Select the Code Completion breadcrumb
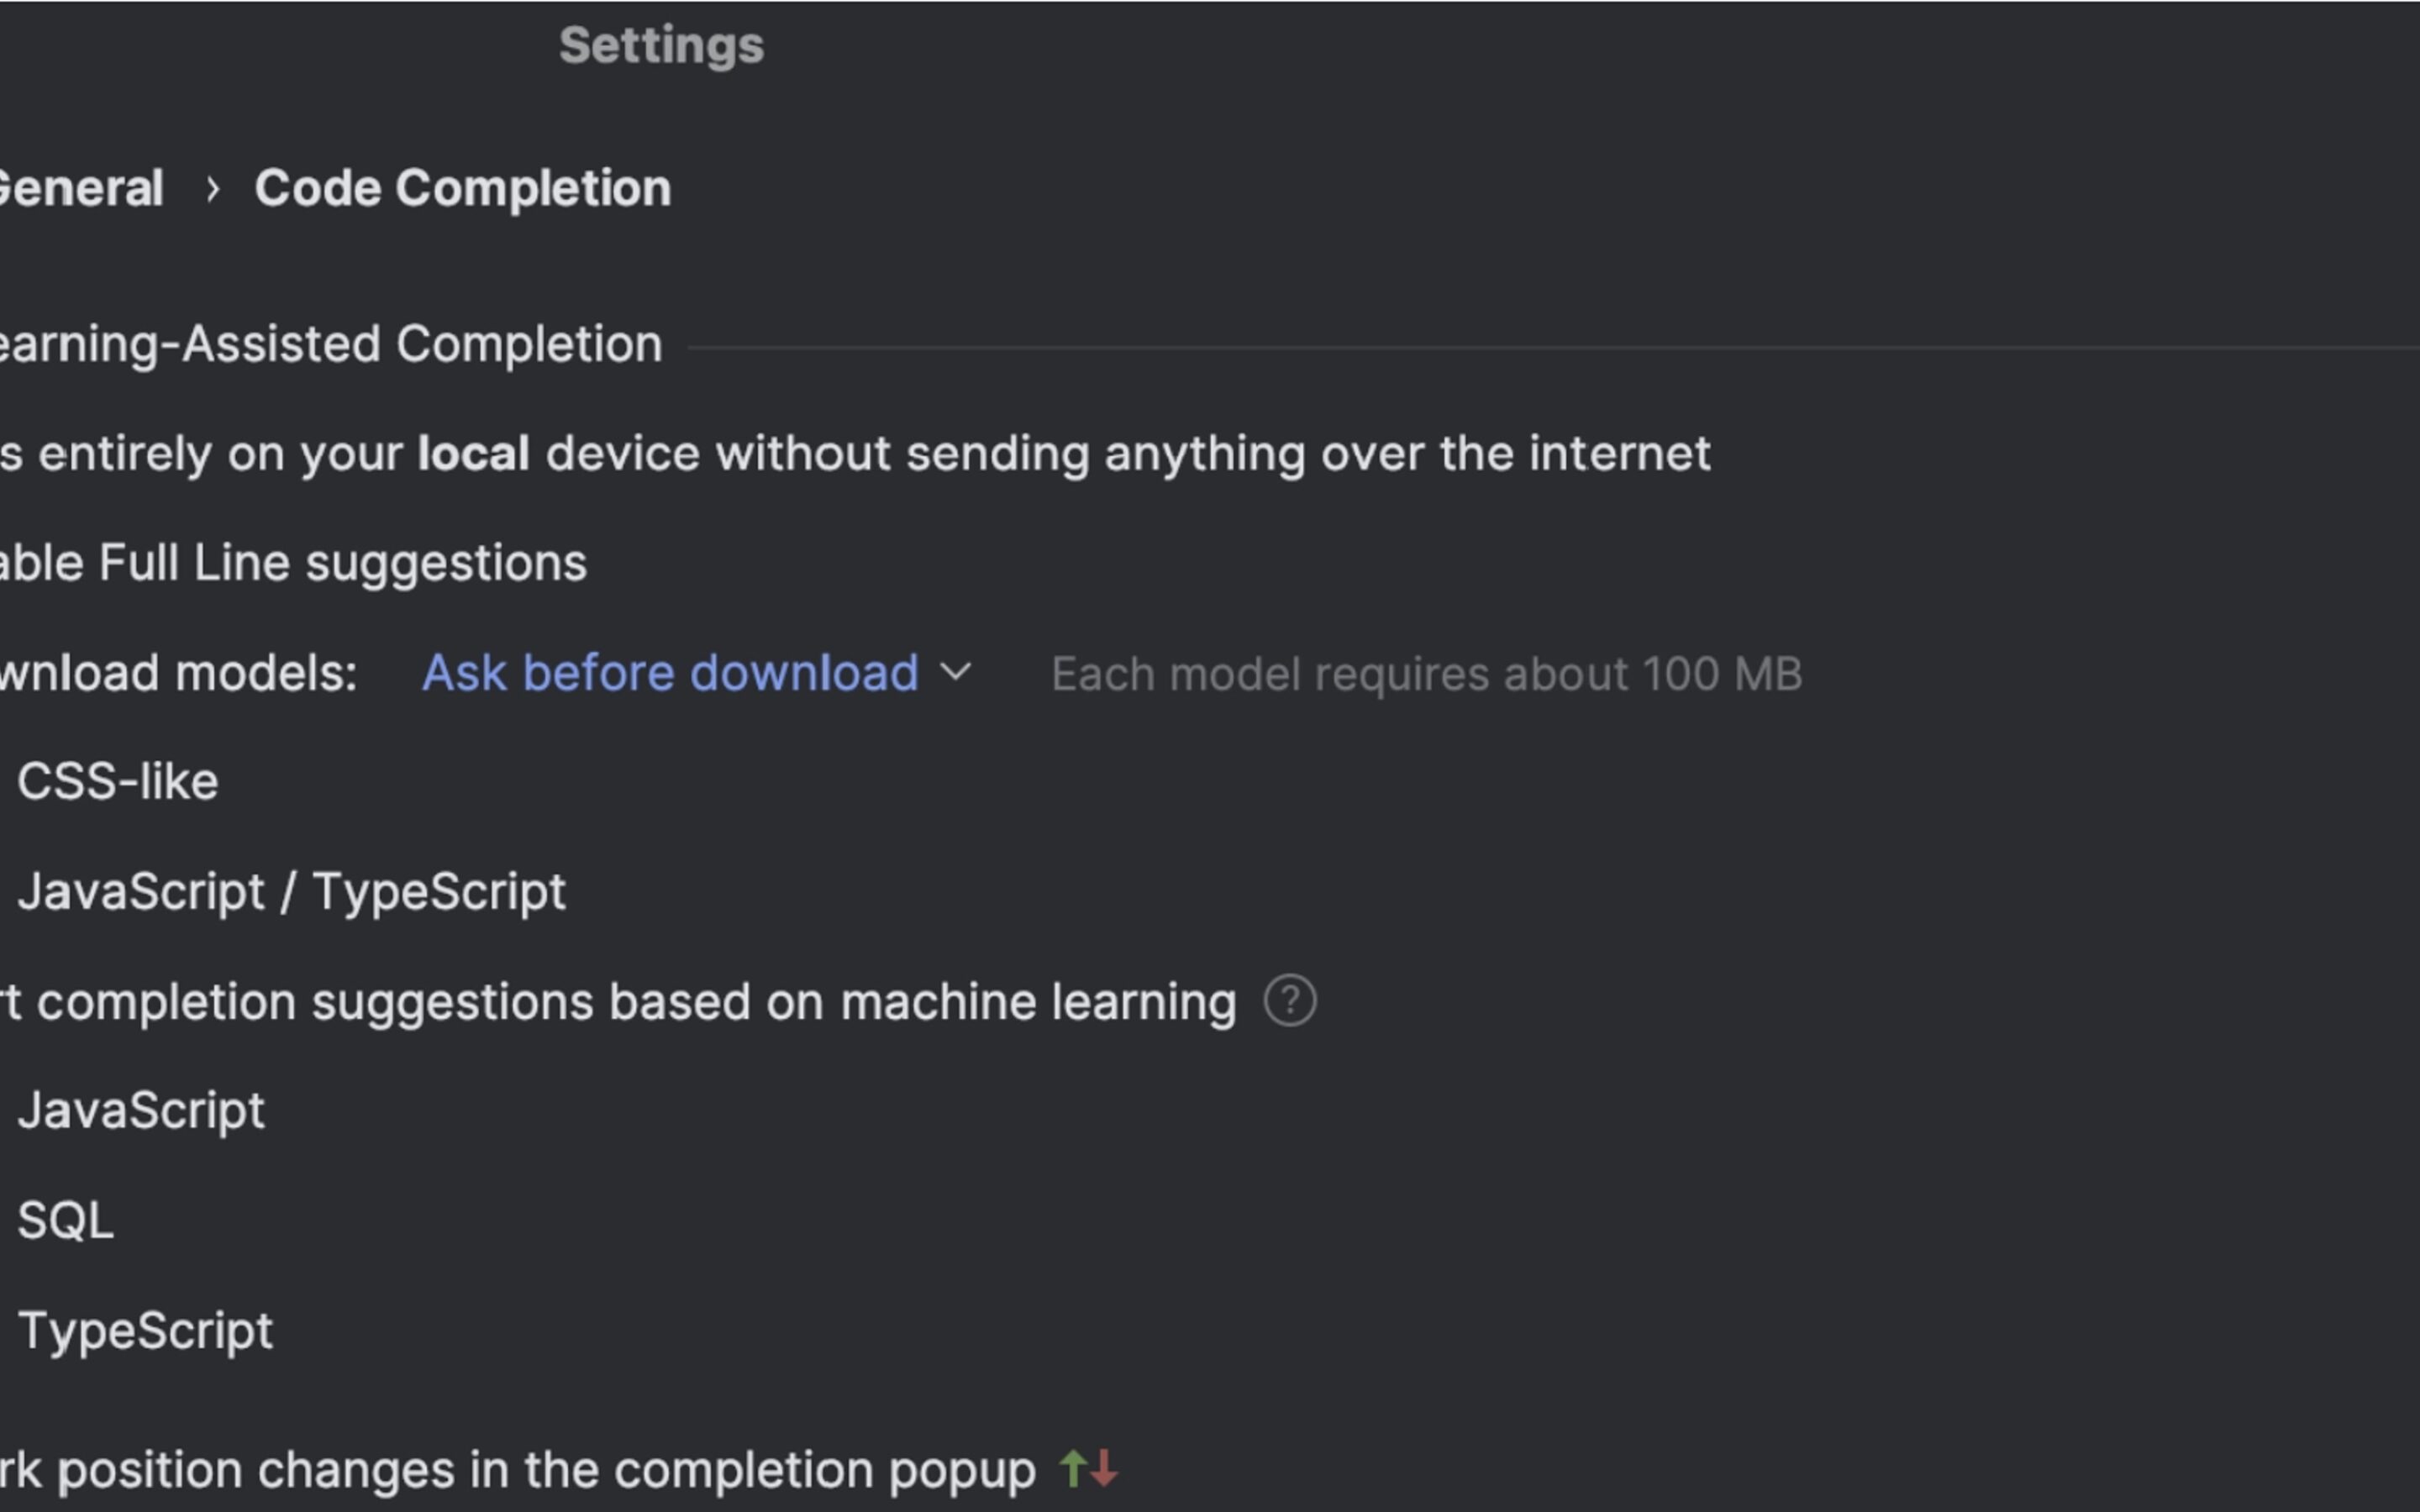 463,188
